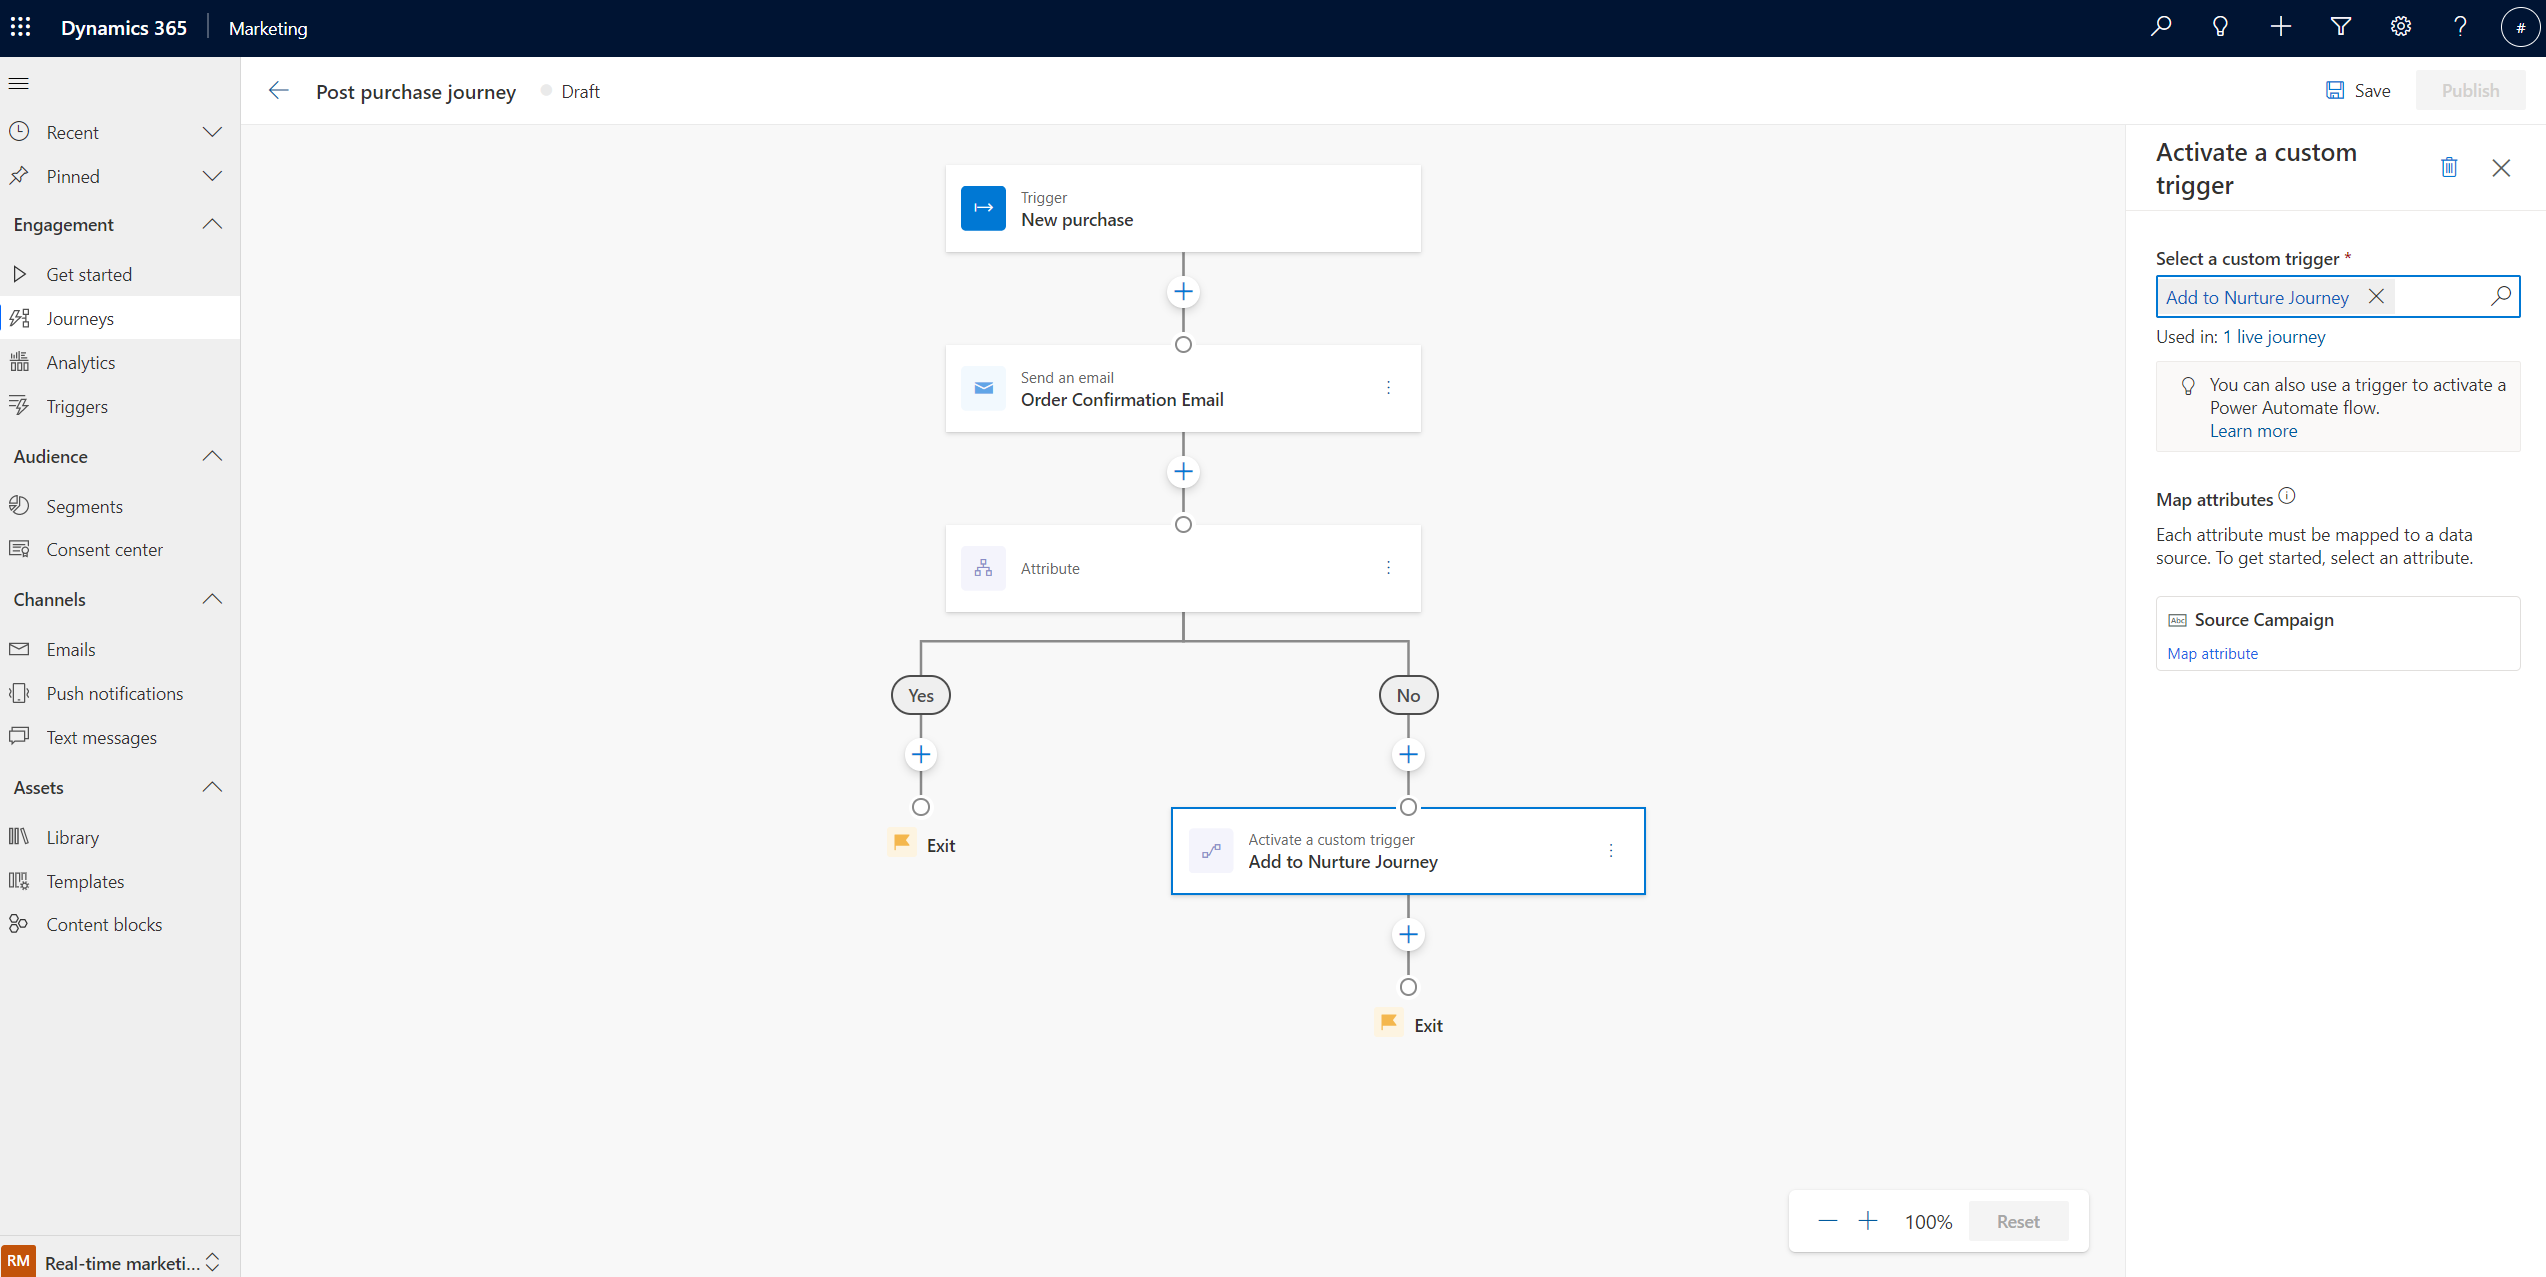Click the No branch outcome toggle

tap(1406, 696)
